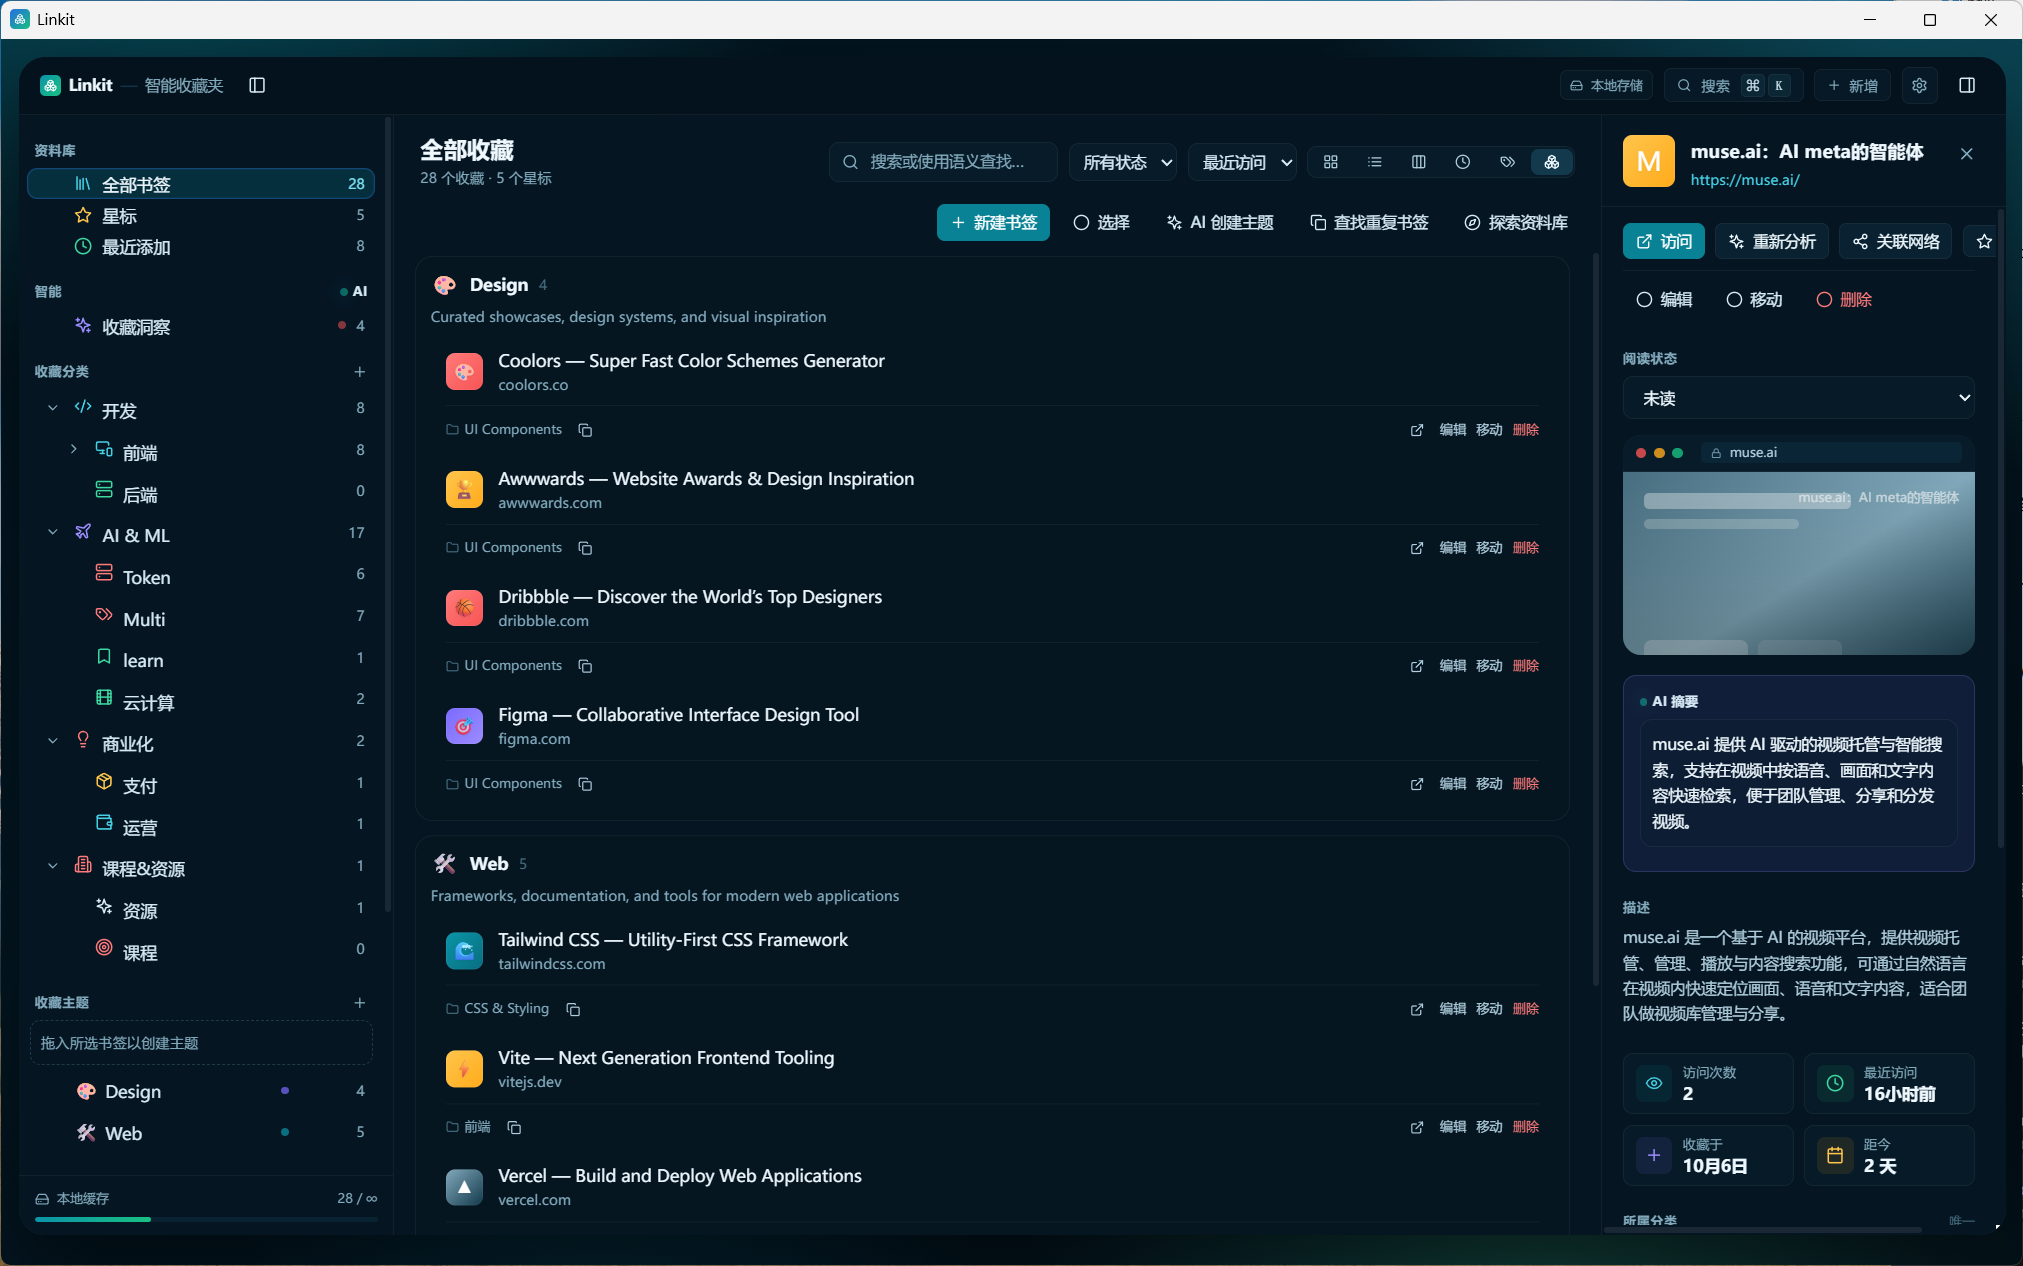Toggle 本地存储 storage mode
This screenshot has width=2023, height=1266.
pos(1606,85)
